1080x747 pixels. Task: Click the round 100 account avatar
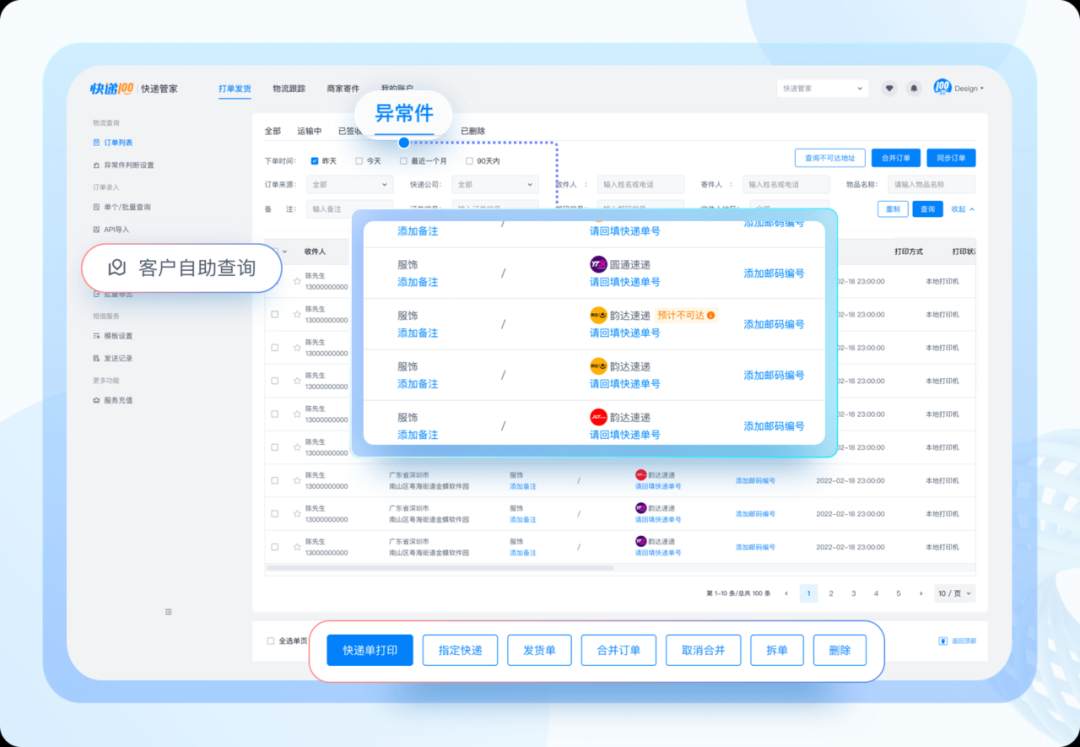942,87
